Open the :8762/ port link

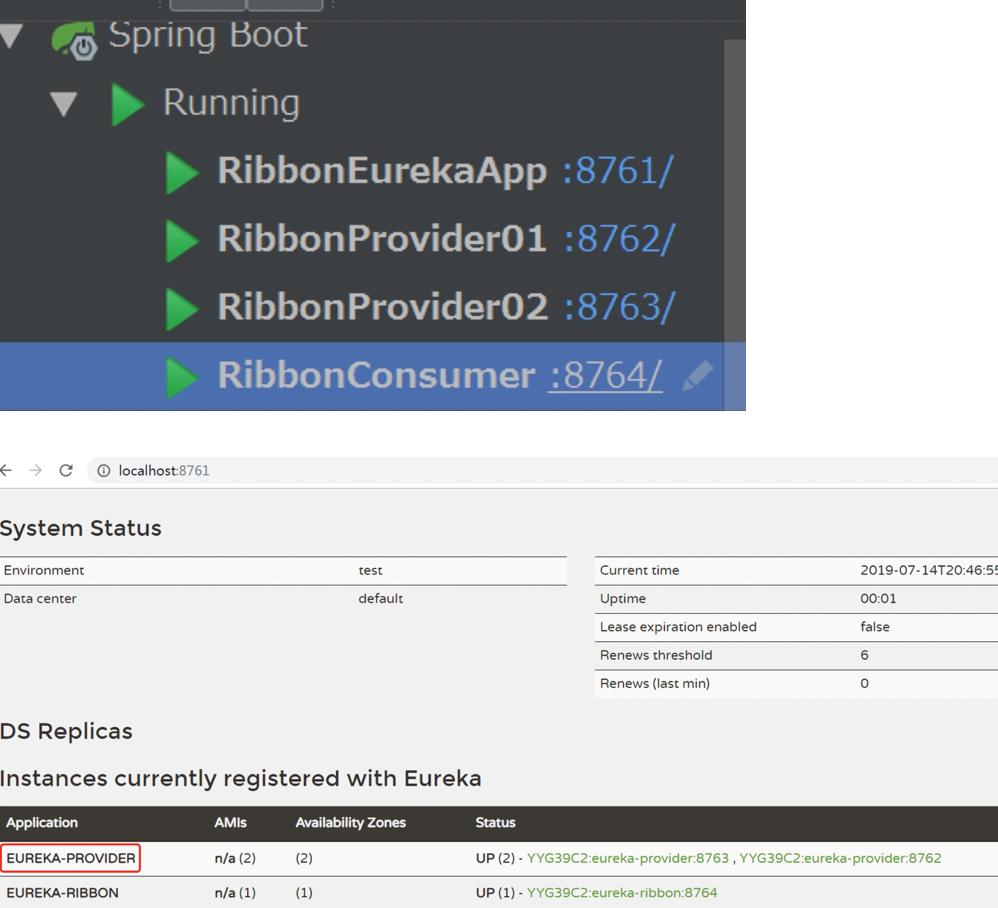(619, 239)
